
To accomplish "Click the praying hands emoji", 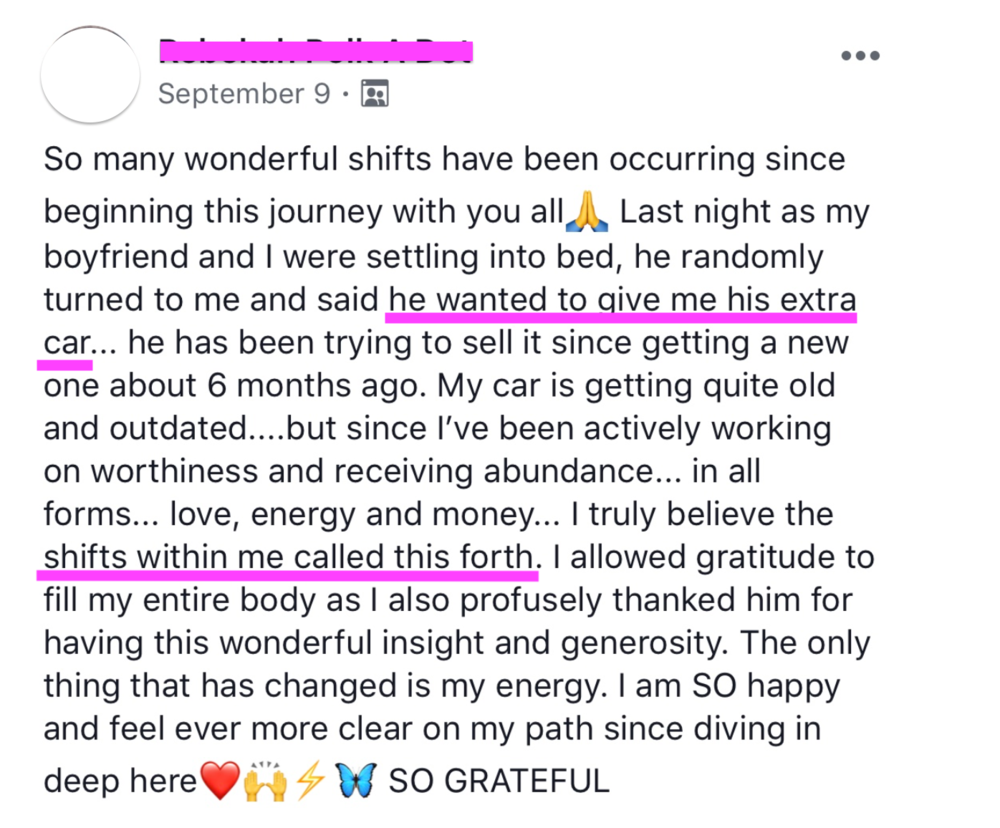I will click(587, 212).
